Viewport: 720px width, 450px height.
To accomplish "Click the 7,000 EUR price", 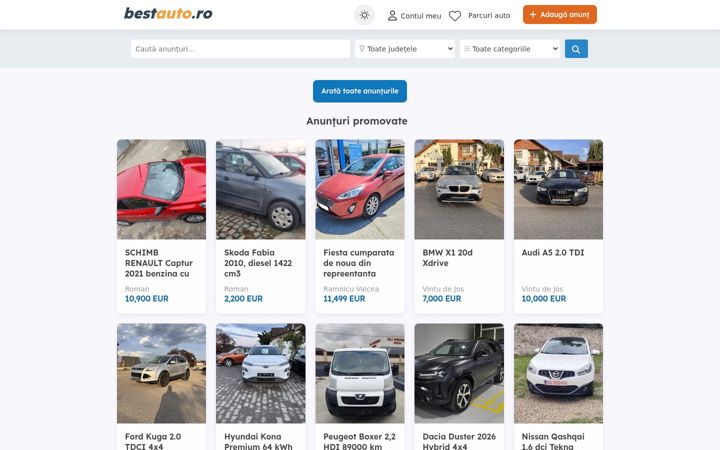I will (x=442, y=298).
